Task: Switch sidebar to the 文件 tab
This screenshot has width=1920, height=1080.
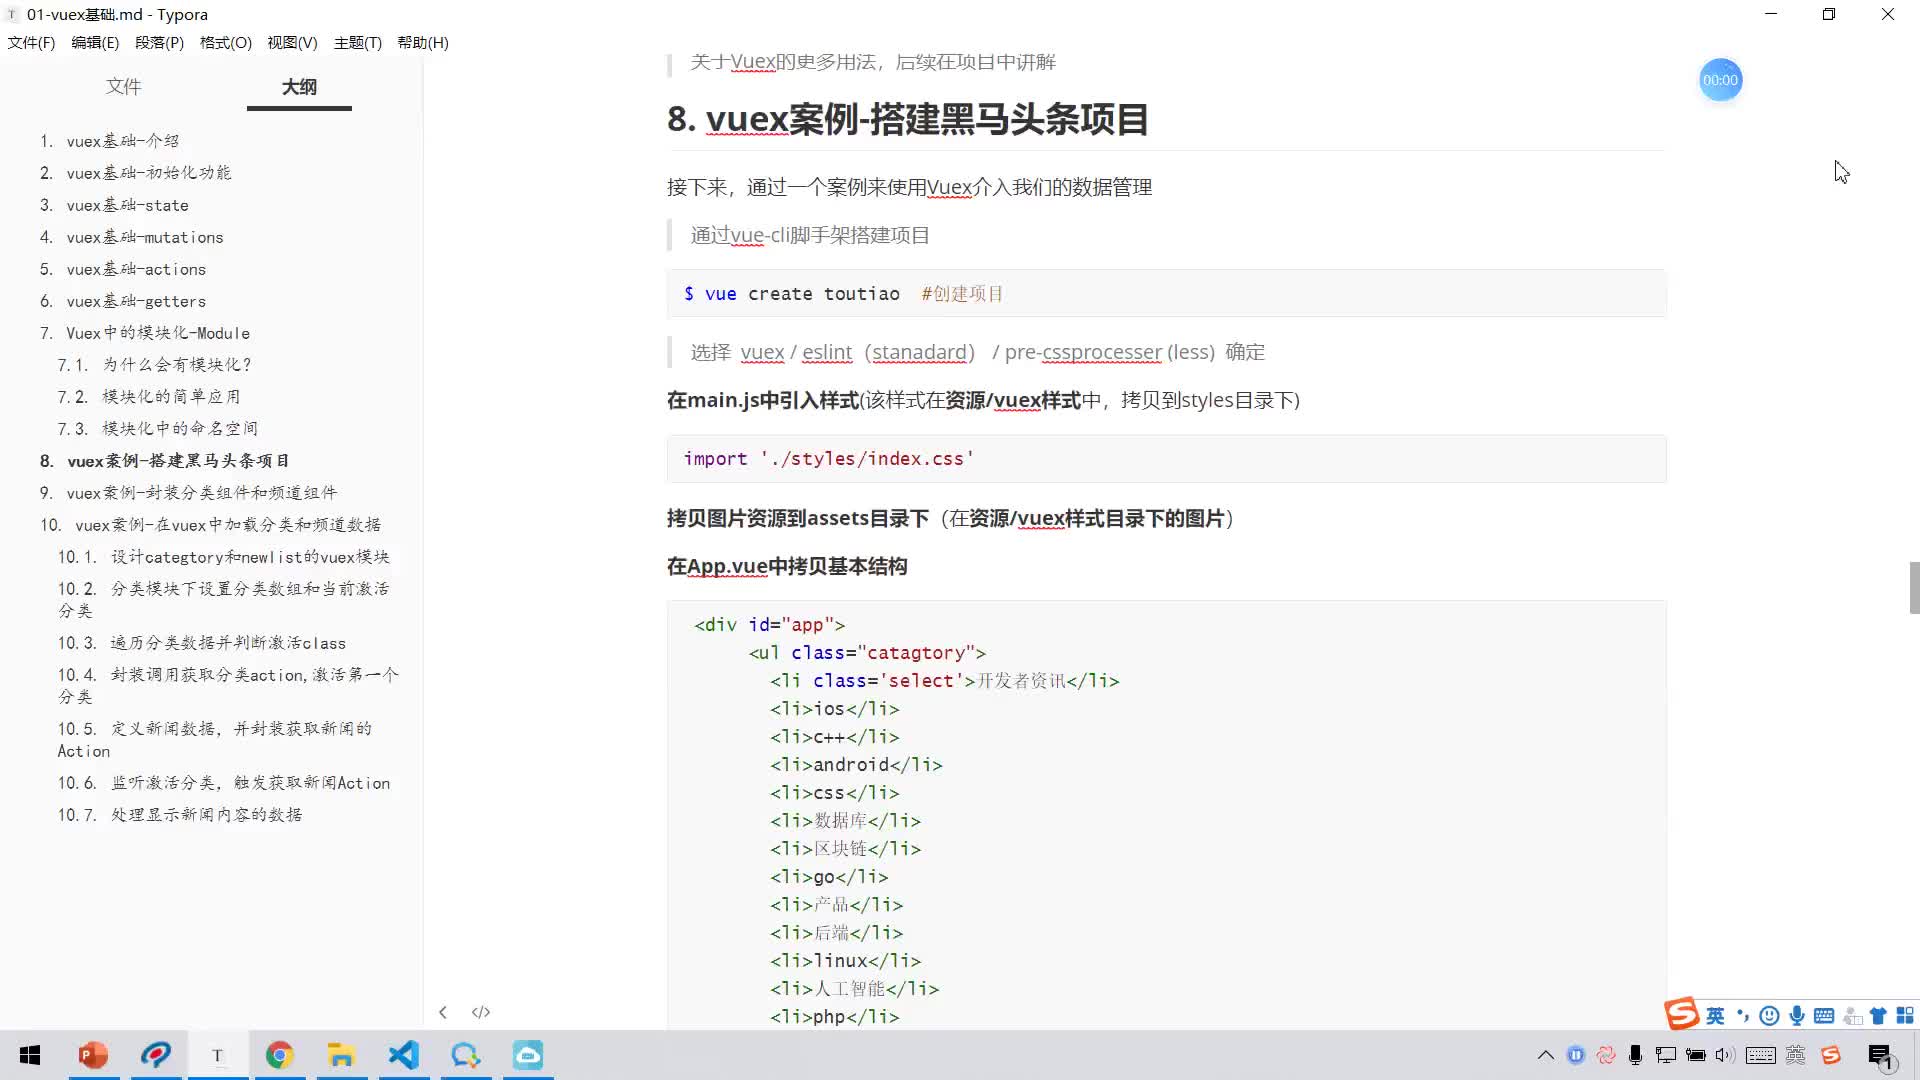Action: pyautogui.click(x=123, y=87)
